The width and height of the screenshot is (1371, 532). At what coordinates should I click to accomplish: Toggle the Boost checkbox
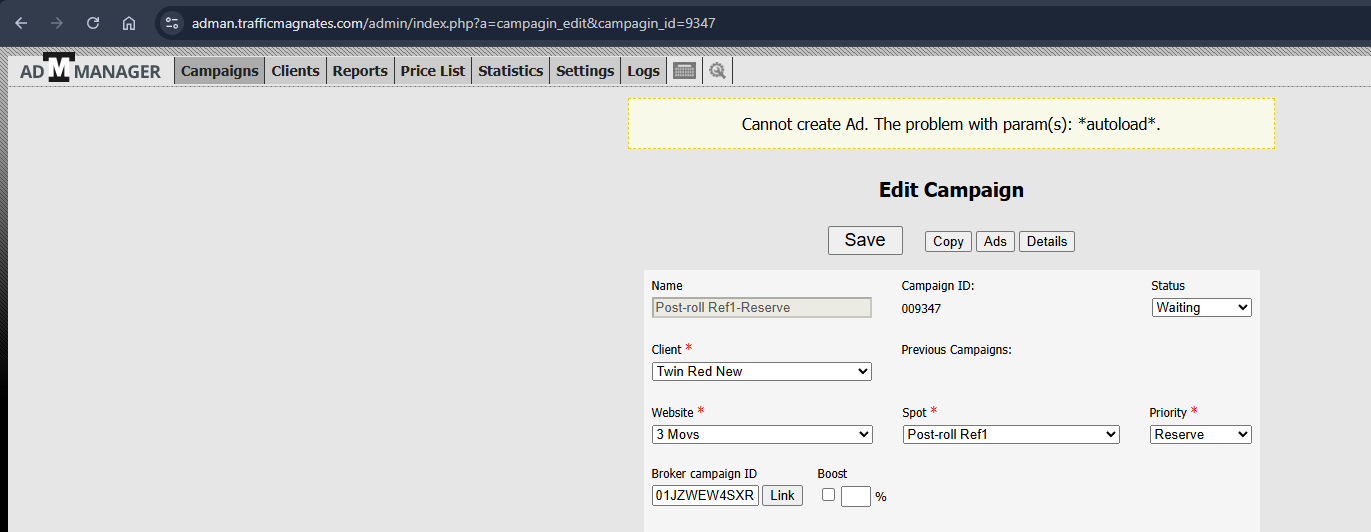point(828,494)
